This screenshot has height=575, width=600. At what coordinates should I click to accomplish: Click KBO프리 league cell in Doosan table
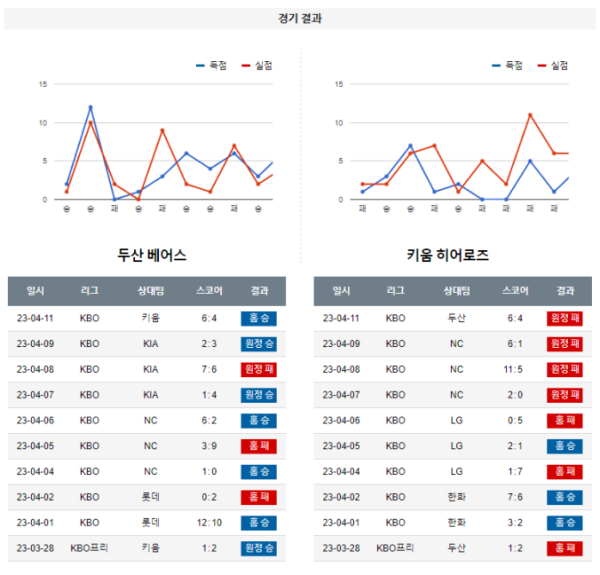pyautogui.click(x=90, y=548)
